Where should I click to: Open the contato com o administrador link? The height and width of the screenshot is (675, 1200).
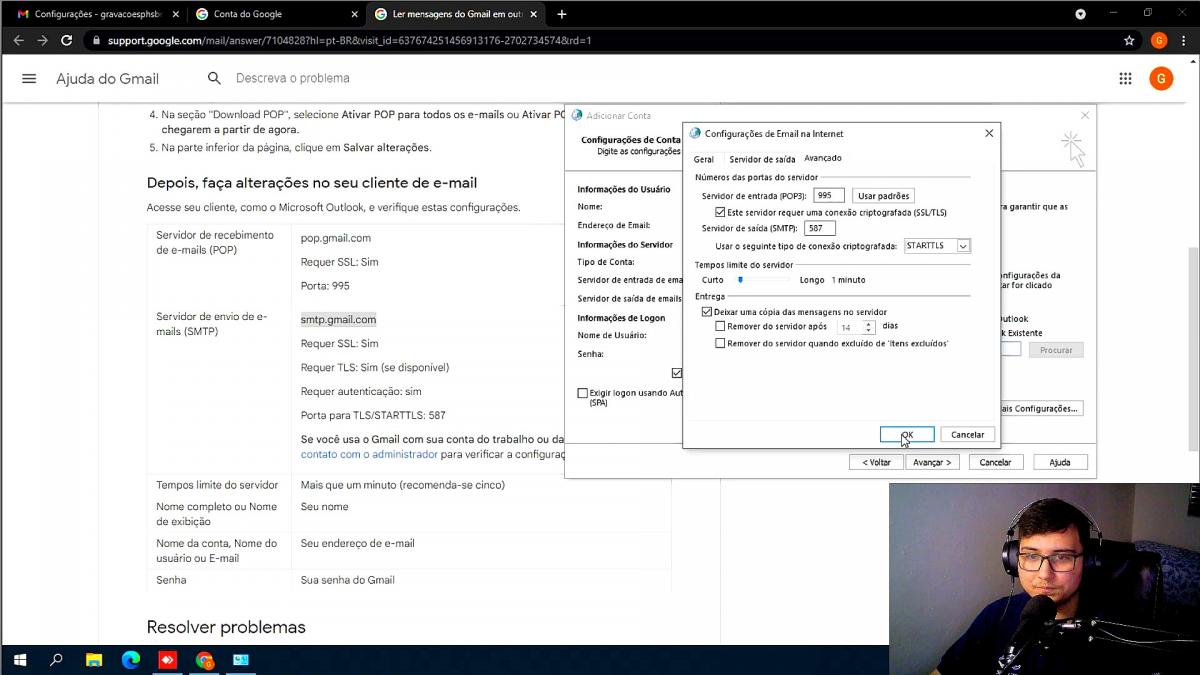(x=369, y=454)
